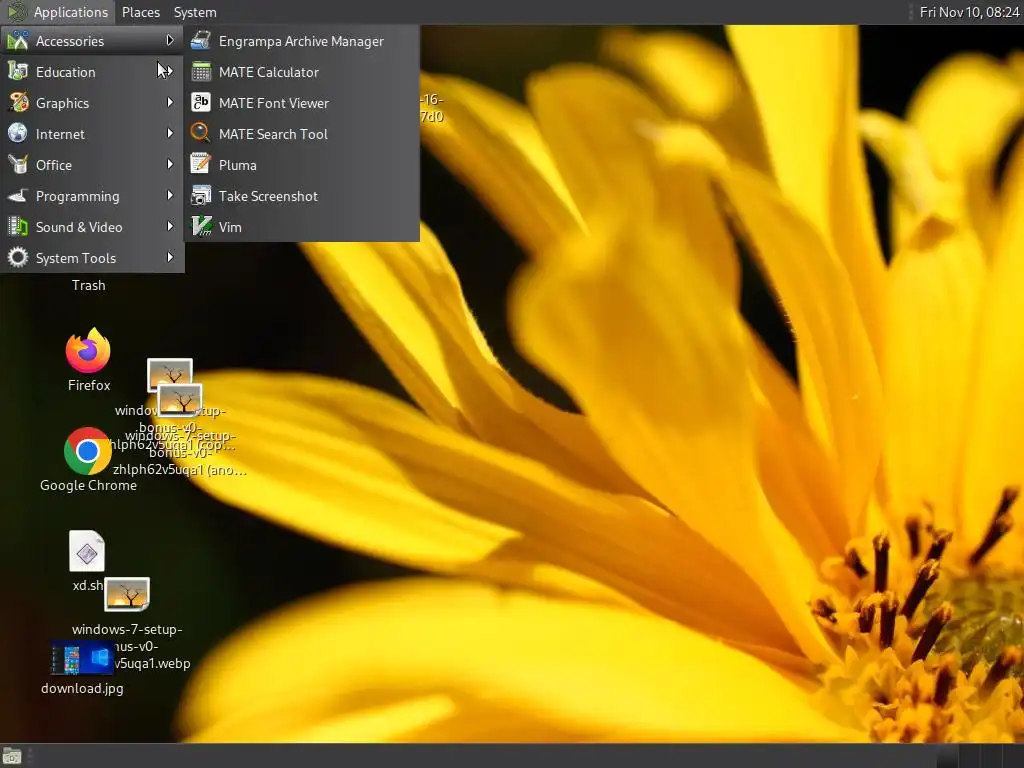Choose Sound & Video menu entry

pyautogui.click(x=92, y=227)
